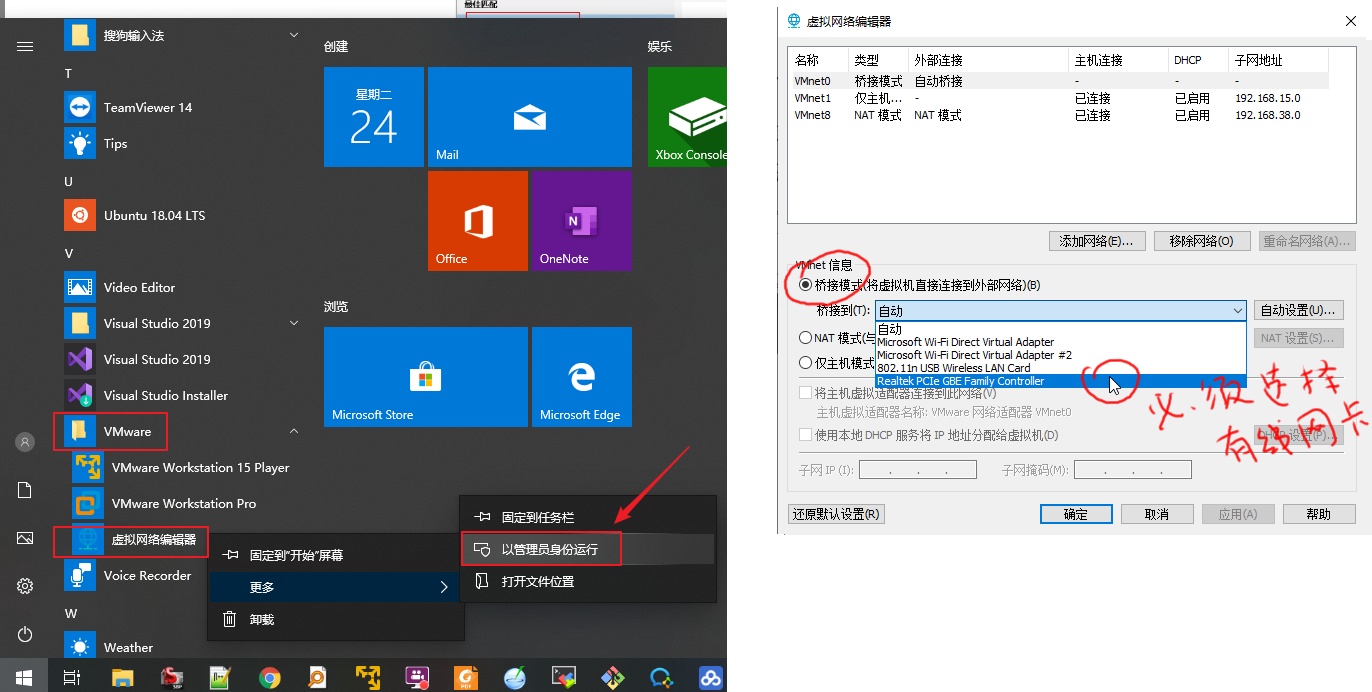
Task: Click 确定 button in network editor
Action: (x=1076, y=514)
